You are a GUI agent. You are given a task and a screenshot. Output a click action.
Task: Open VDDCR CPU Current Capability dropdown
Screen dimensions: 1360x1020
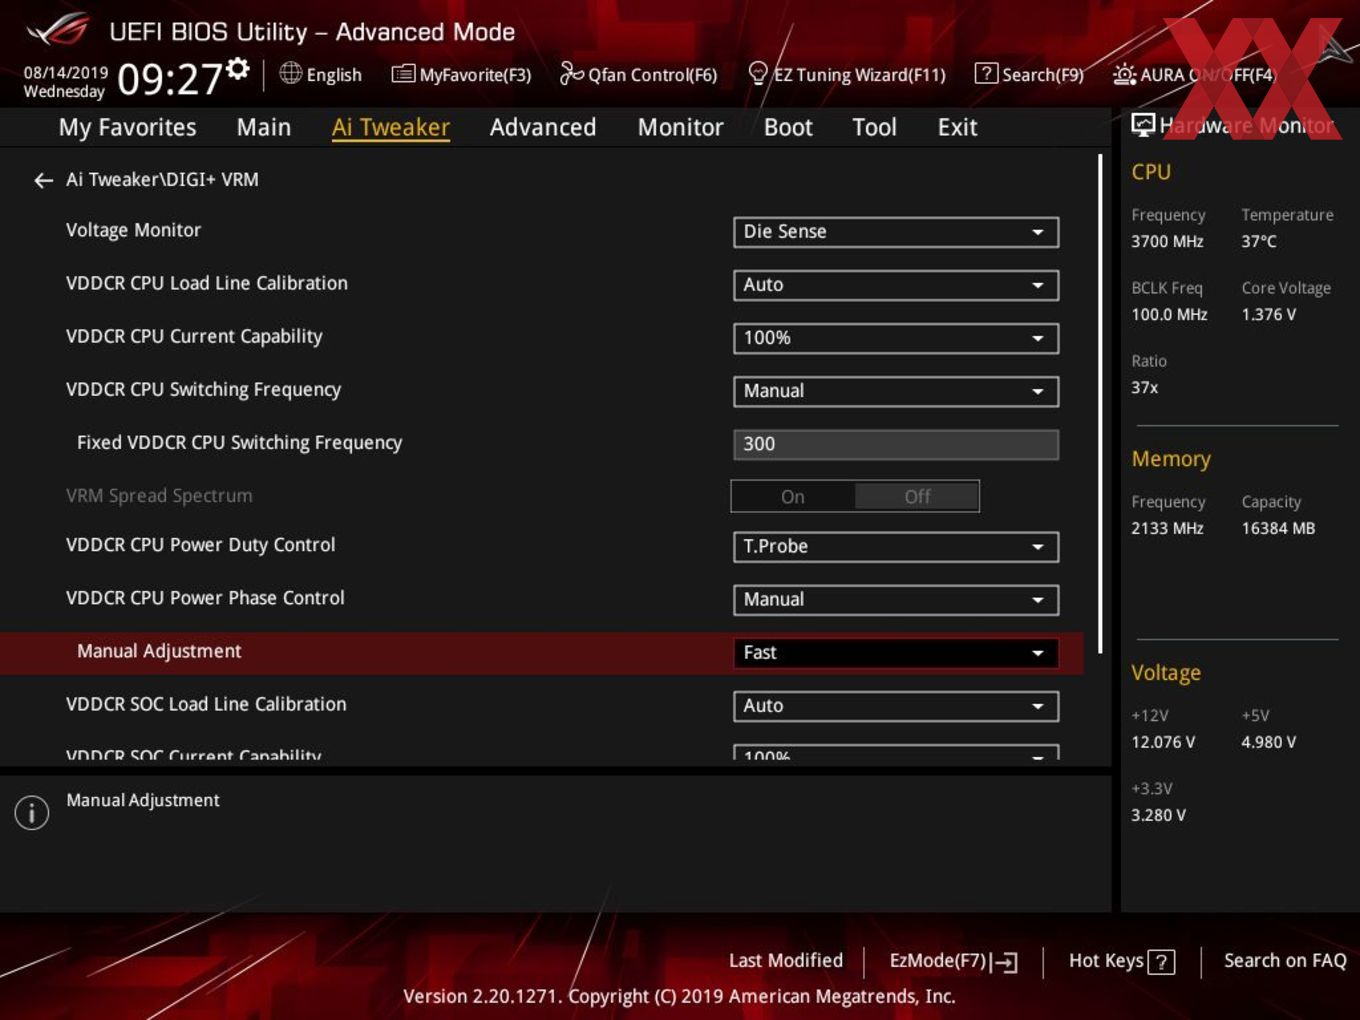[x=895, y=338]
